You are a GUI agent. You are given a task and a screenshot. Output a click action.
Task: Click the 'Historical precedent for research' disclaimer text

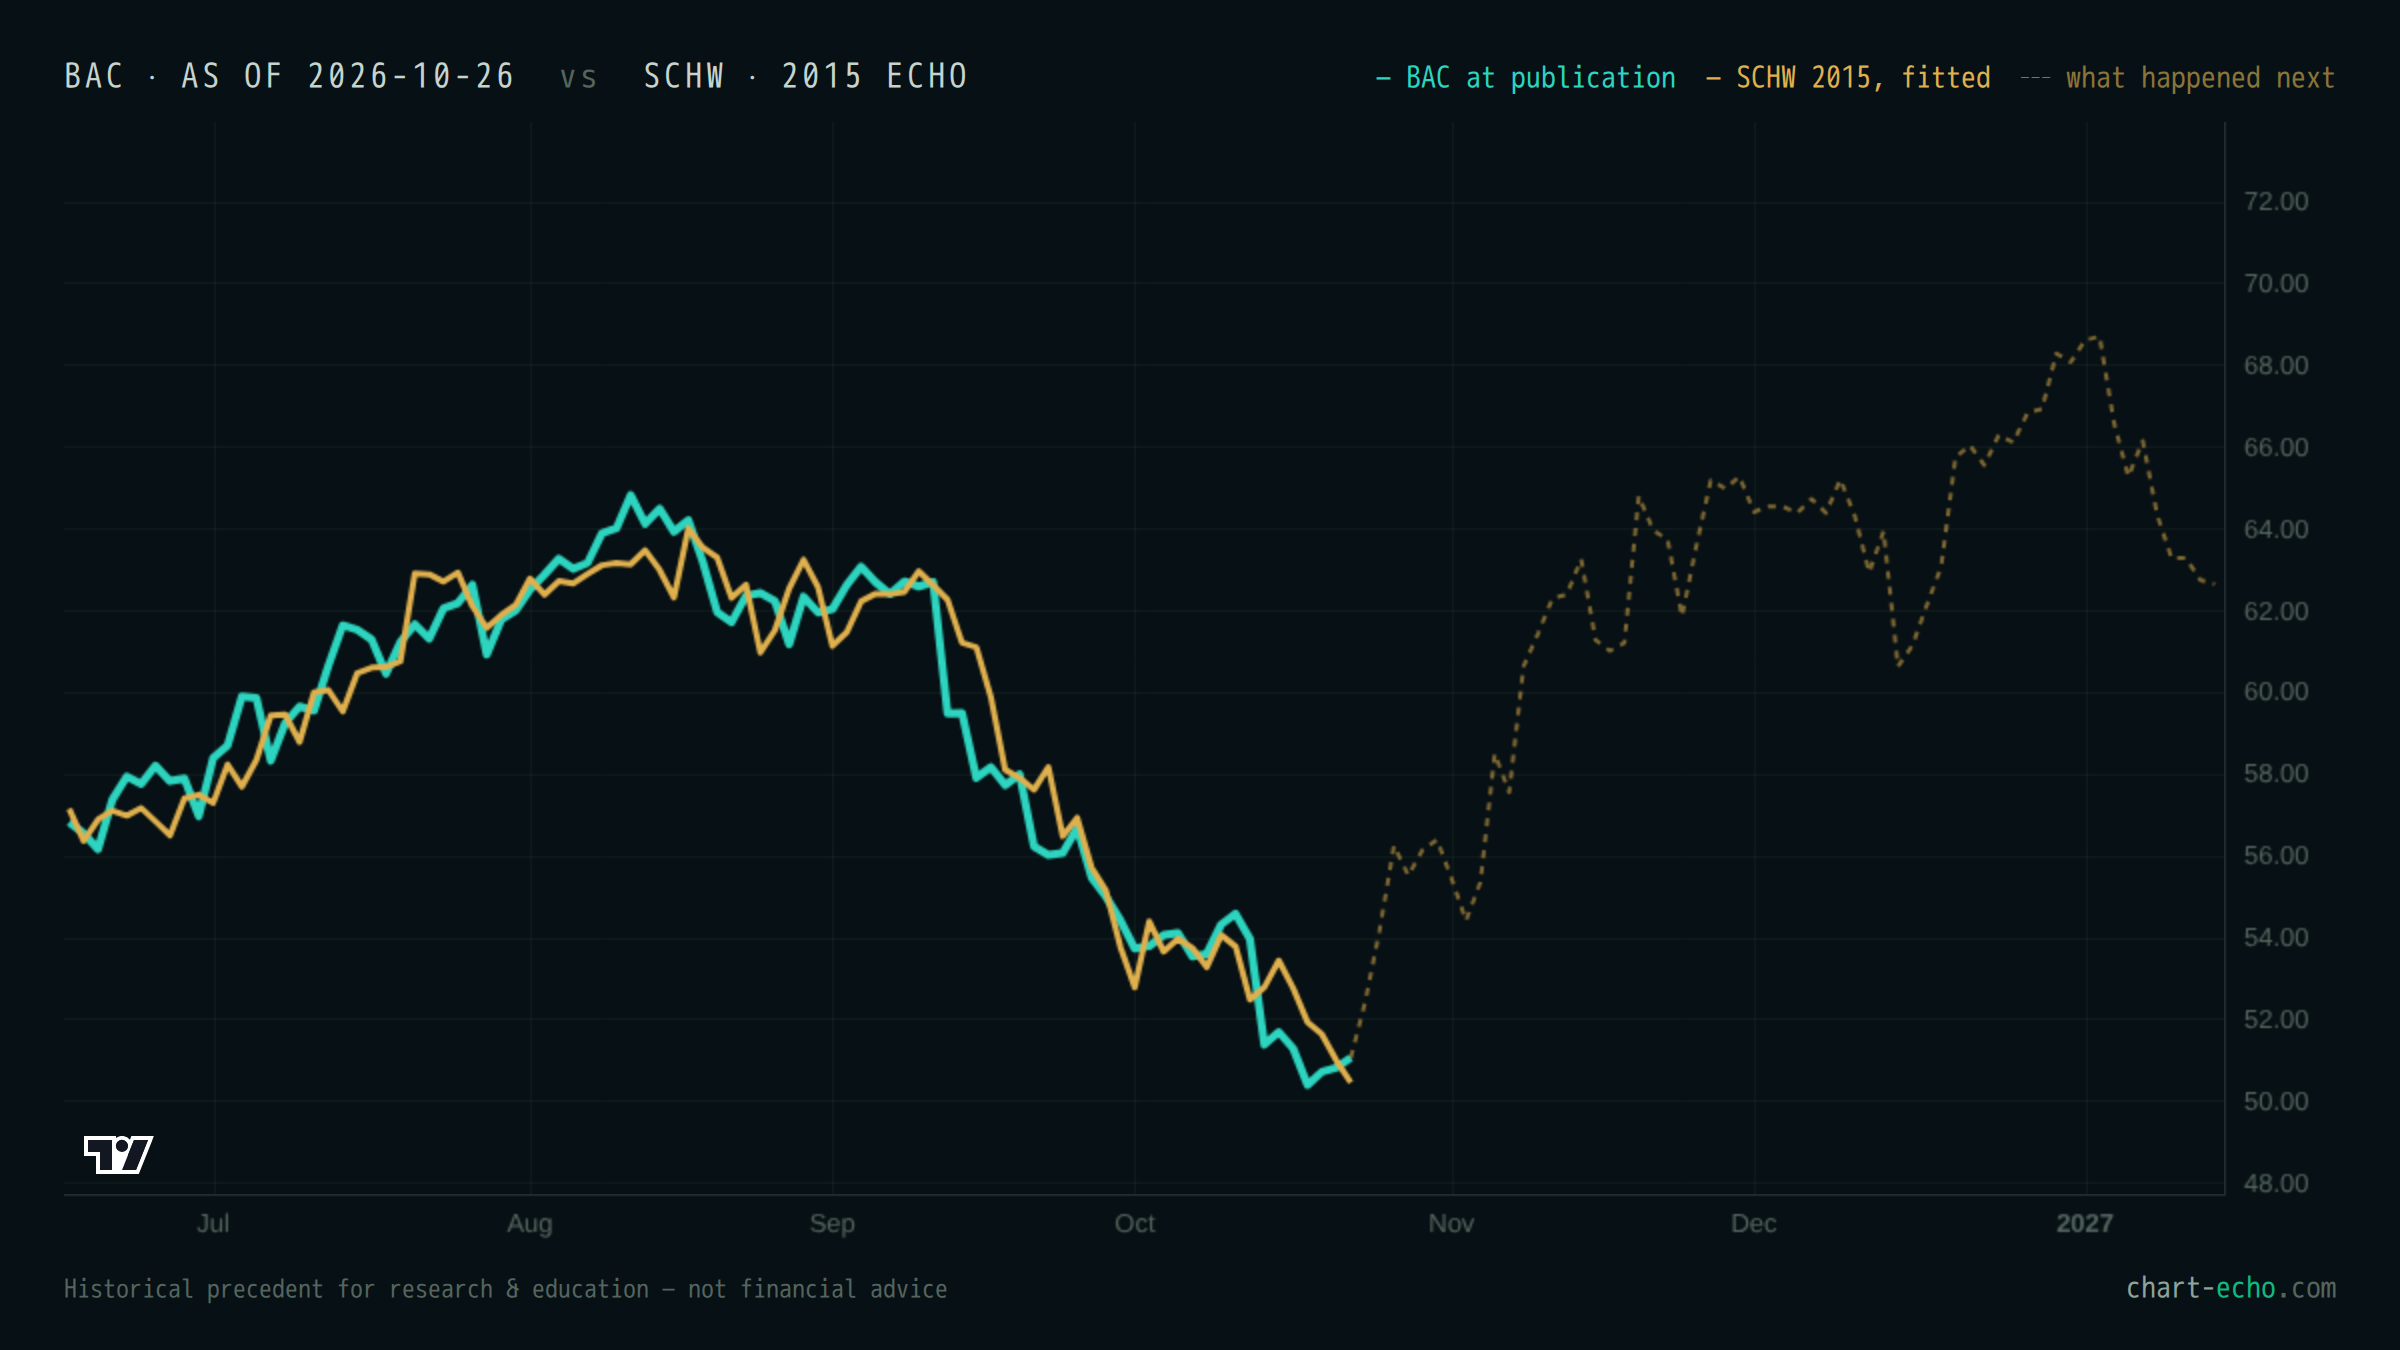click(x=505, y=1289)
